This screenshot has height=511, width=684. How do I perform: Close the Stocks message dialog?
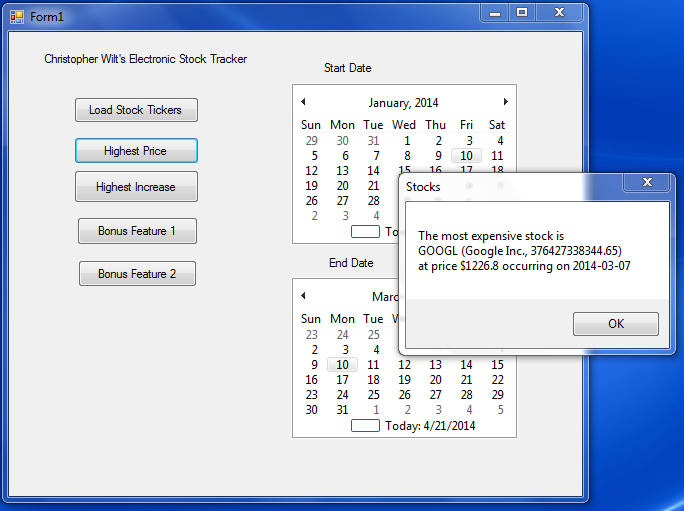pyautogui.click(x=647, y=182)
